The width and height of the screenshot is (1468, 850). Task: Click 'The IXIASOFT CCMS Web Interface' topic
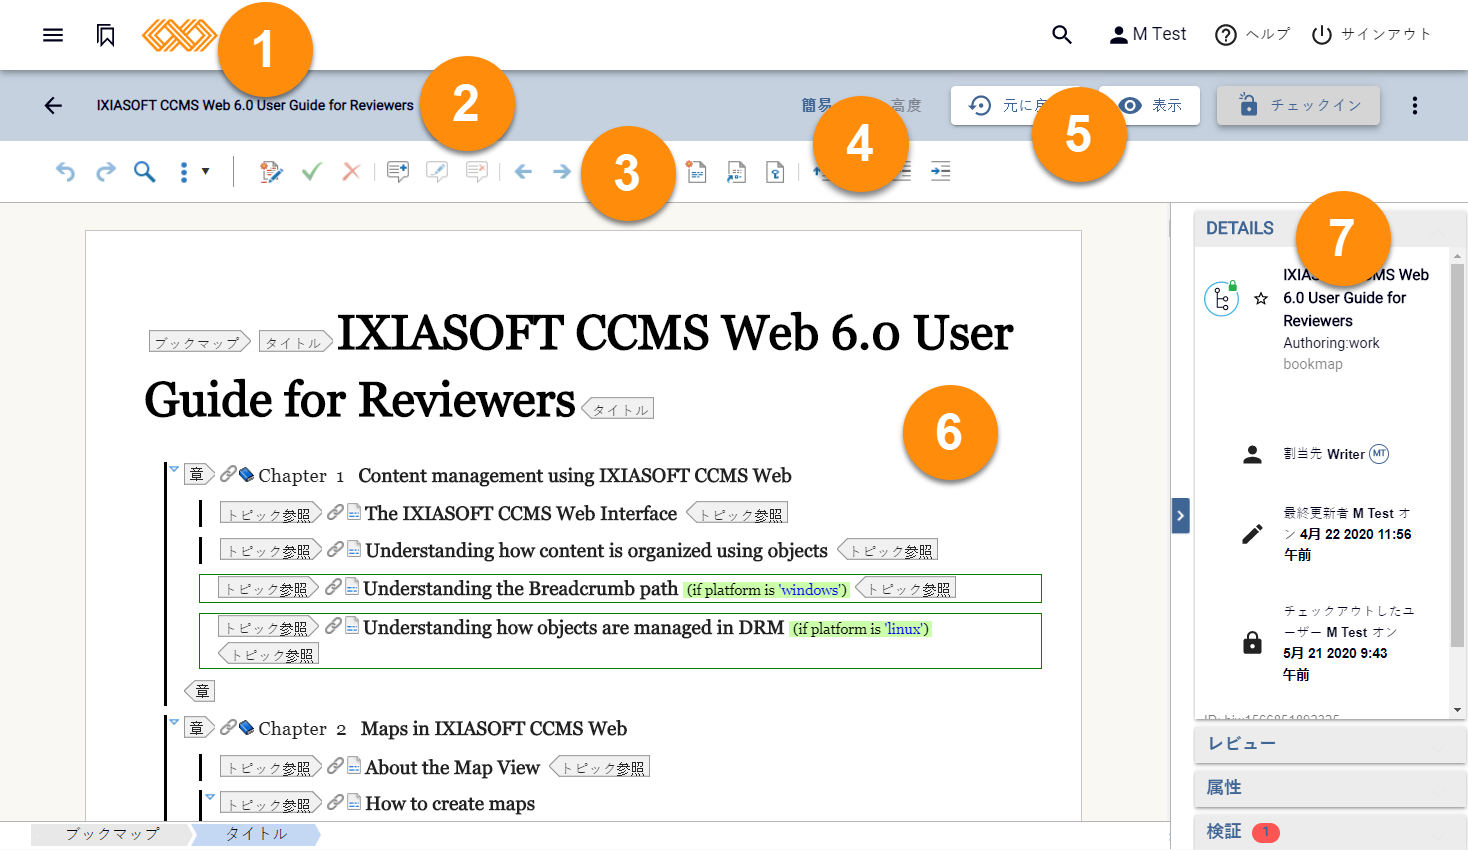click(521, 513)
